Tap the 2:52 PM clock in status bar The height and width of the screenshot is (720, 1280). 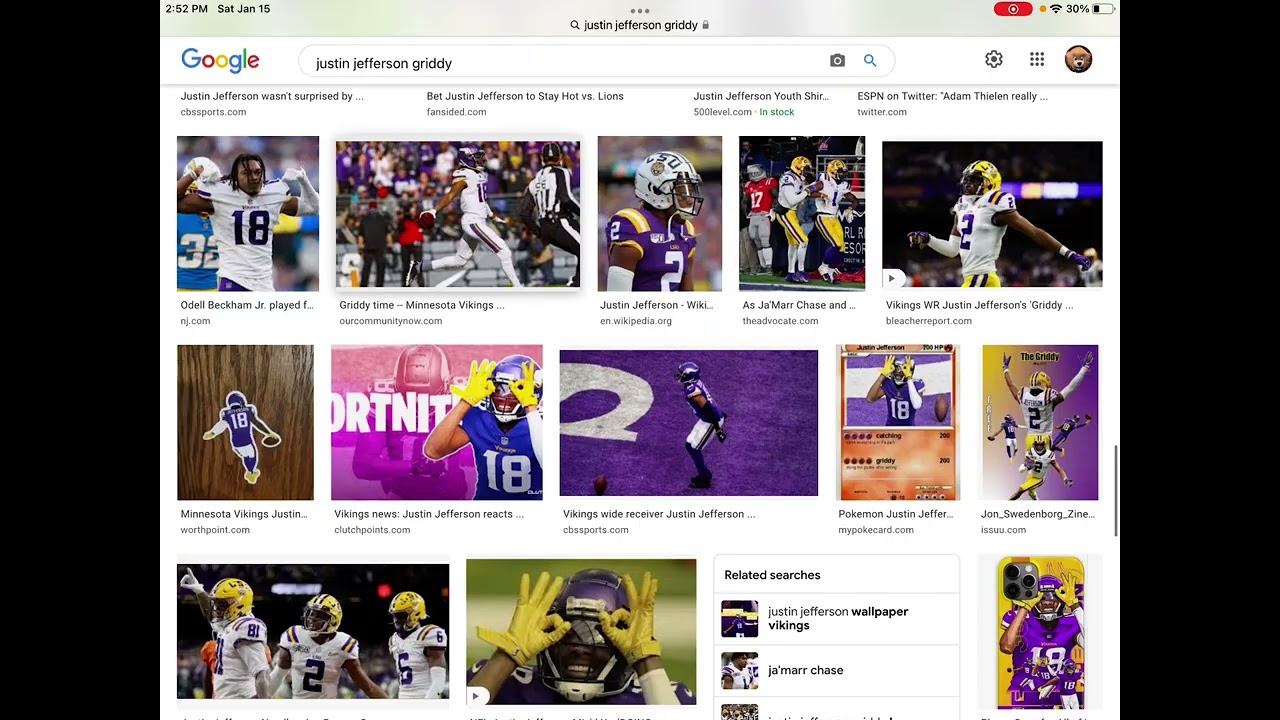tap(186, 9)
